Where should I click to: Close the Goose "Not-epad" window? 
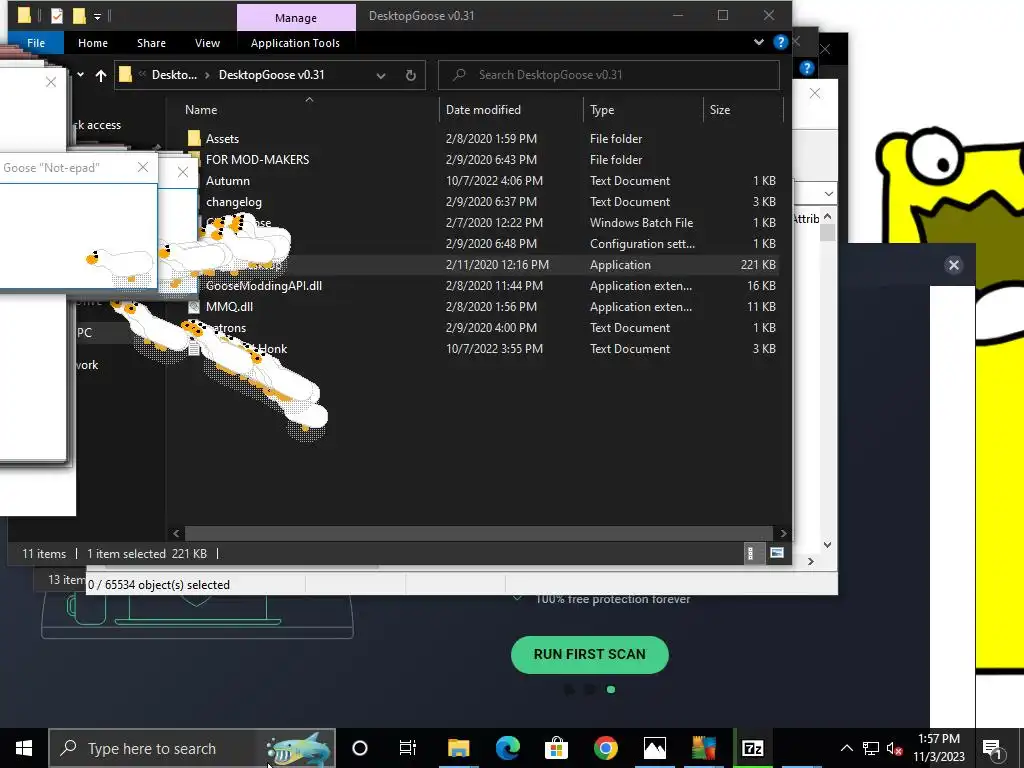pyautogui.click(x=143, y=167)
